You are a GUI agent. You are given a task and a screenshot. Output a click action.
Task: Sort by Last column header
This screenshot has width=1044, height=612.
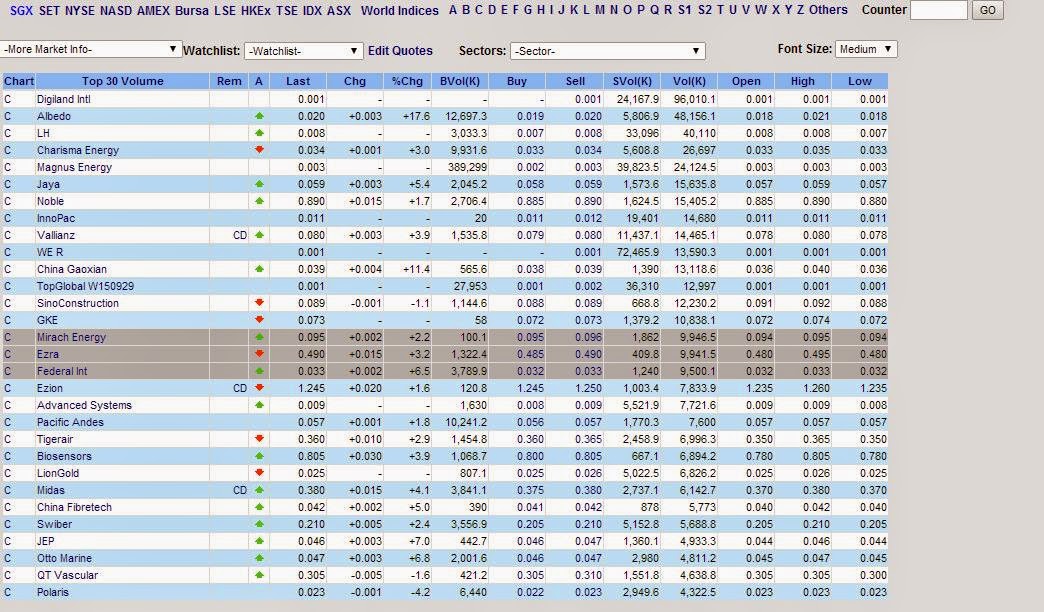point(298,81)
